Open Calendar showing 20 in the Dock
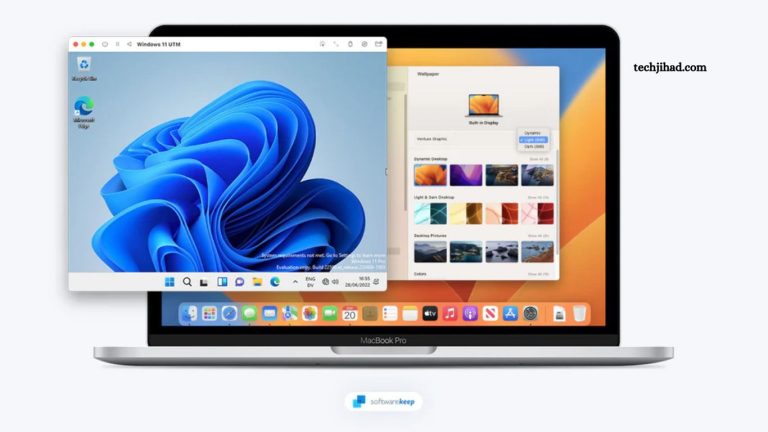 pyautogui.click(x=350, y=313)
